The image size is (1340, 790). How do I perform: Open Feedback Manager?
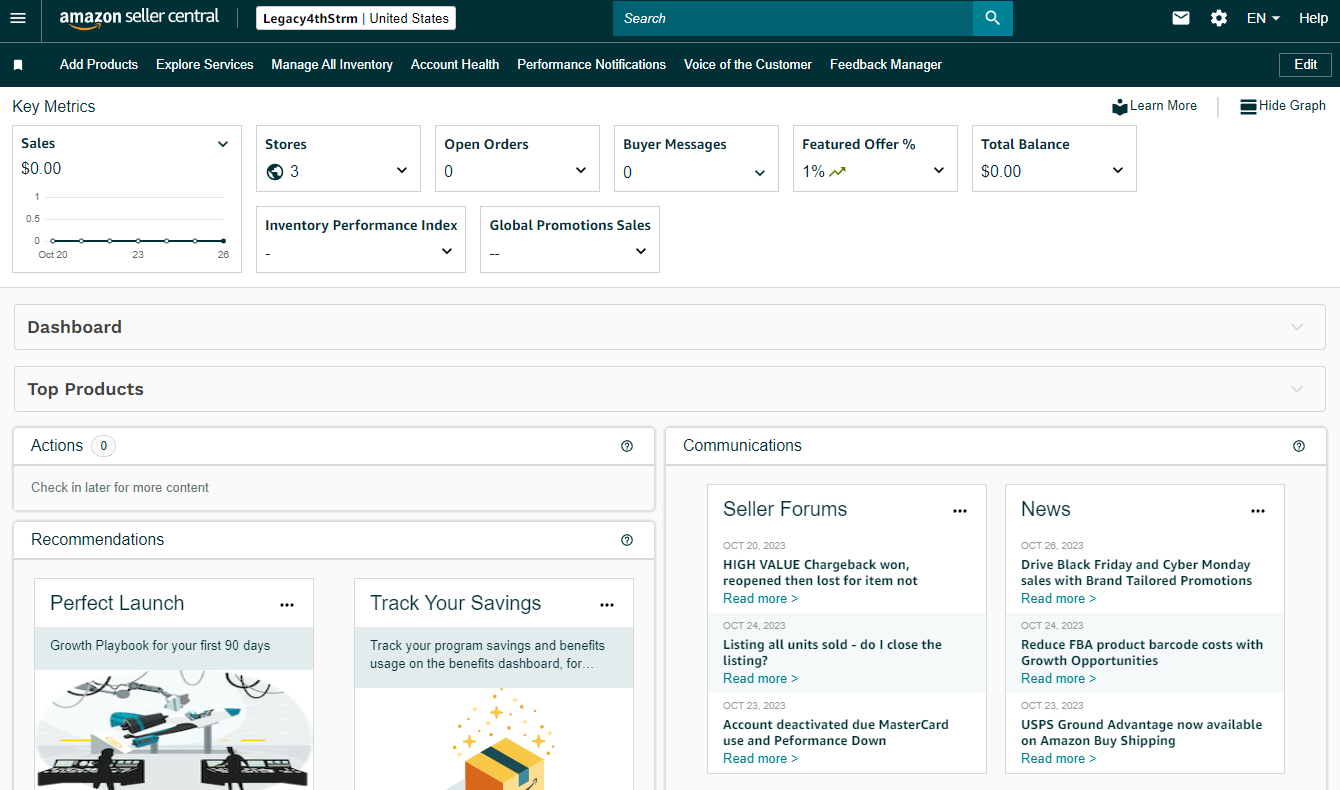[886, 65]
